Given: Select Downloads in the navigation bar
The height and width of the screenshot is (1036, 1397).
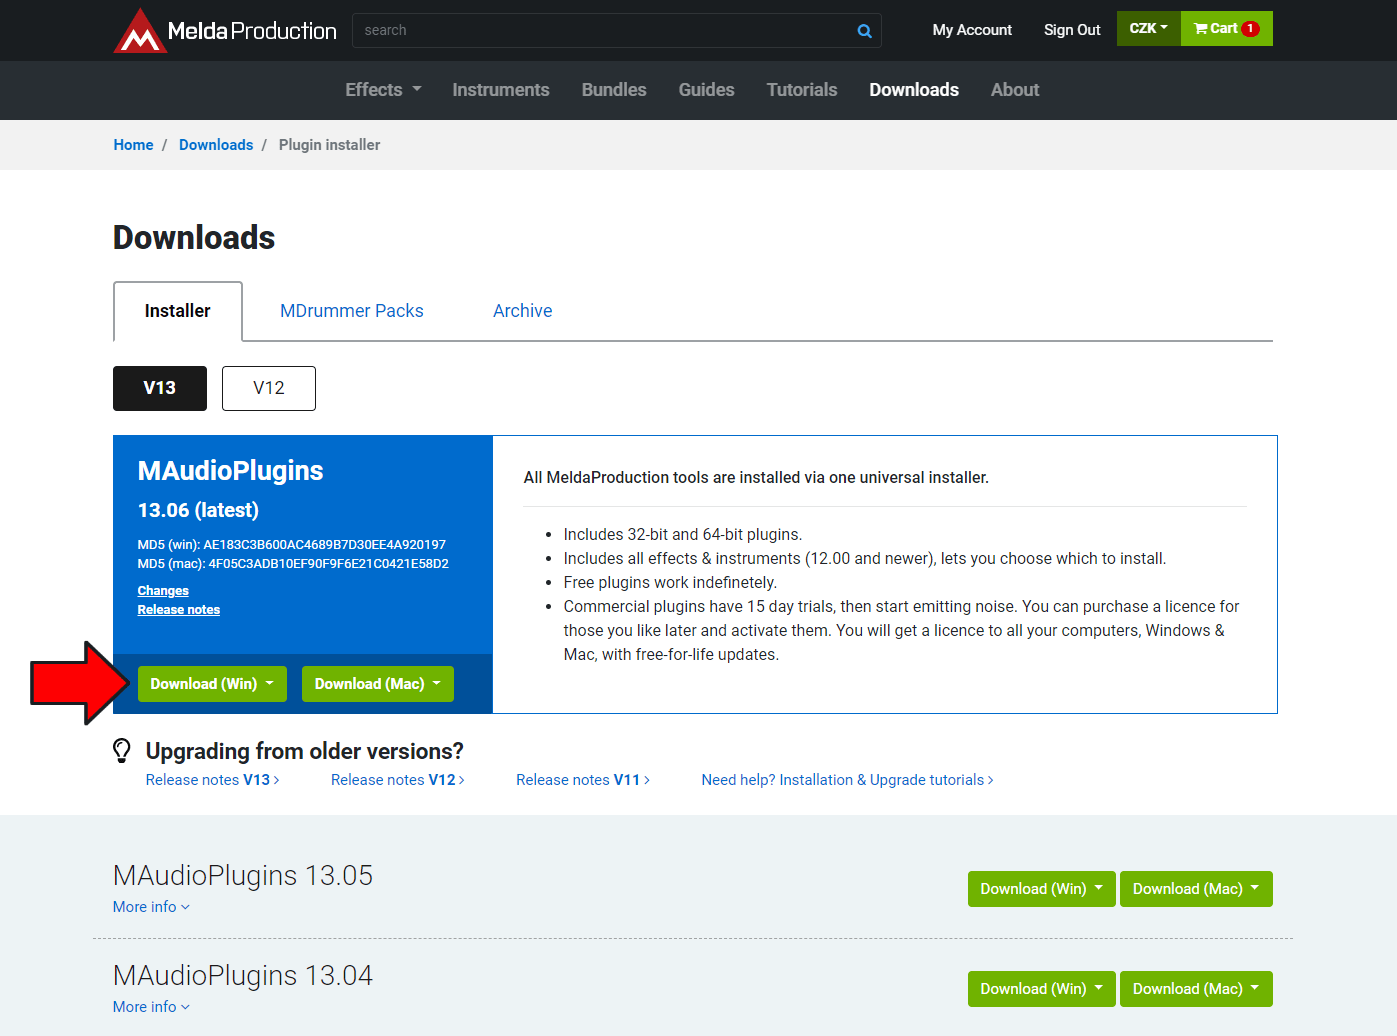Looking at the screenshot, I should coord(914,90).
